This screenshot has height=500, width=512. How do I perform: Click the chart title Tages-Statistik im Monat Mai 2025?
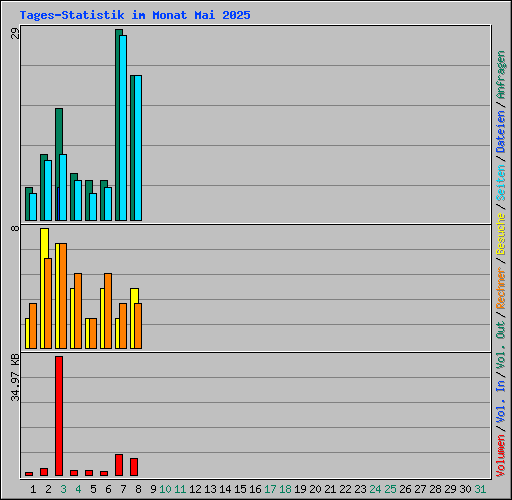[x=135, y=15]
